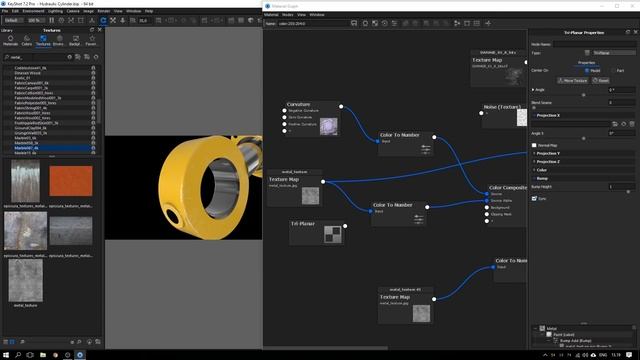Switch to the Textures library tab

tap(43, 40)
